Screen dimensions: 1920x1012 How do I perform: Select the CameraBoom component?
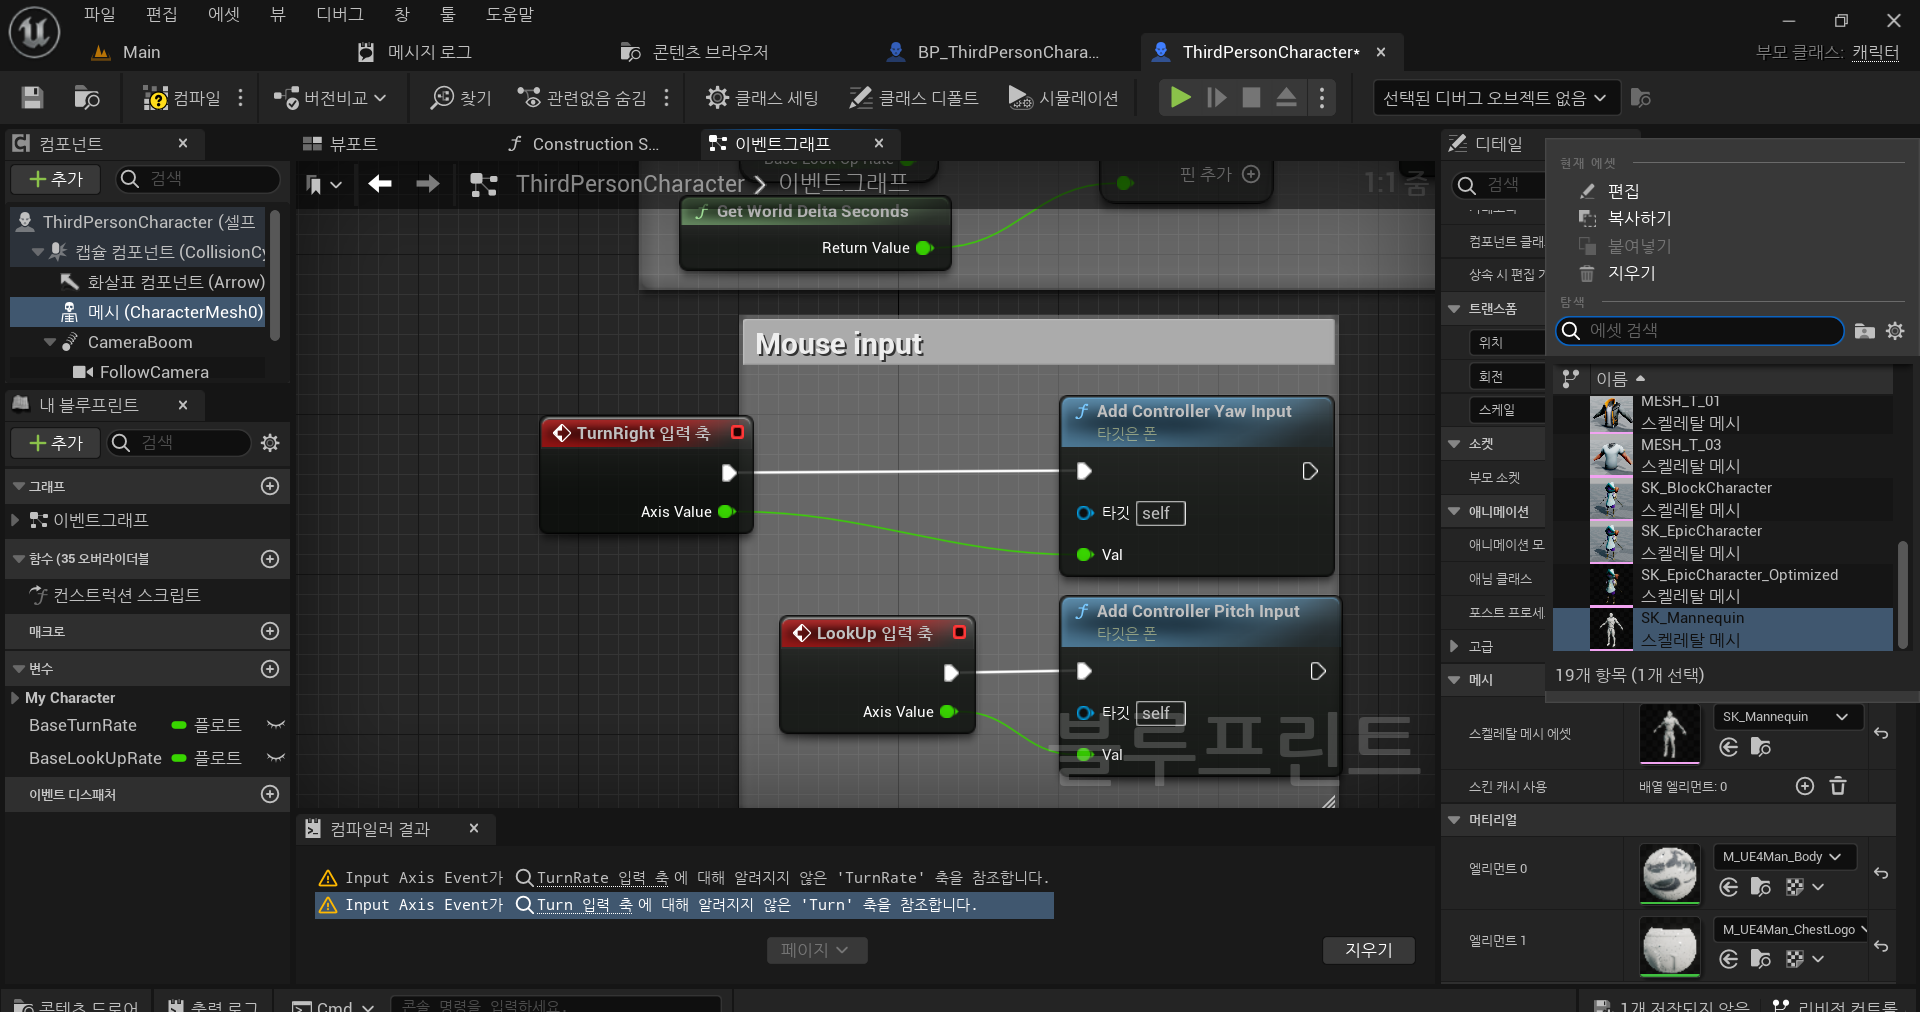click(139, 342)
